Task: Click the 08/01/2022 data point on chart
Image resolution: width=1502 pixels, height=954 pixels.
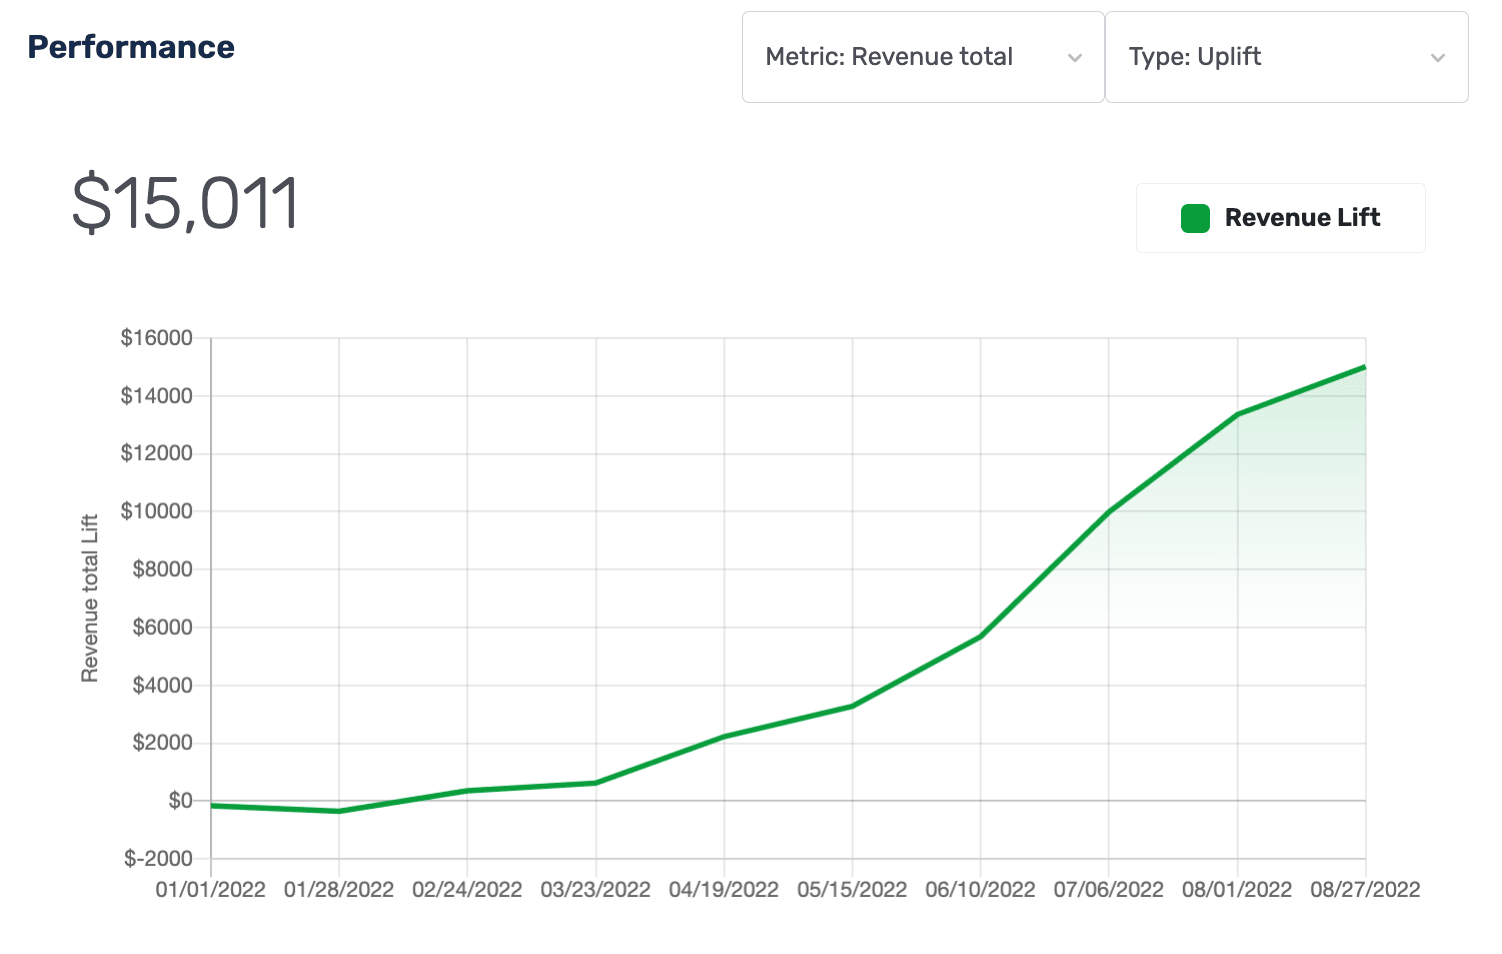Action: (1238, 414)
